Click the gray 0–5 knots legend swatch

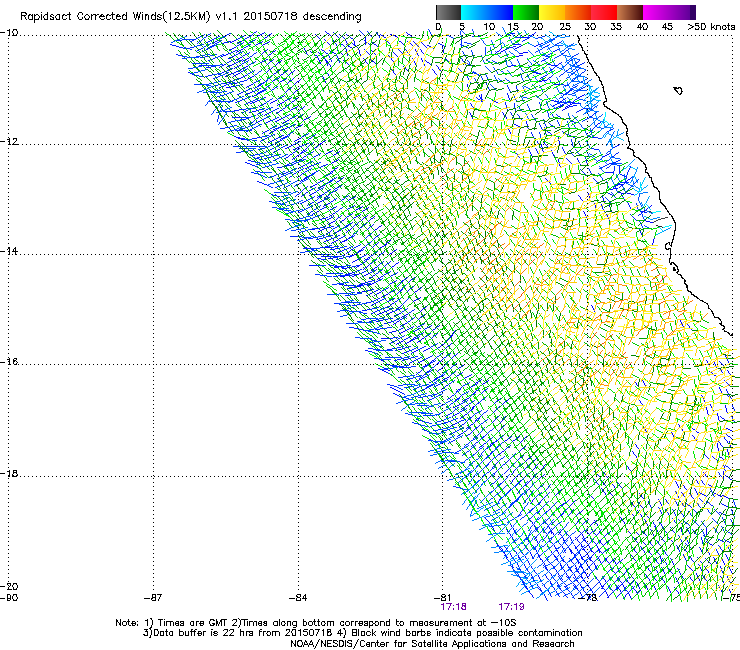448,12
